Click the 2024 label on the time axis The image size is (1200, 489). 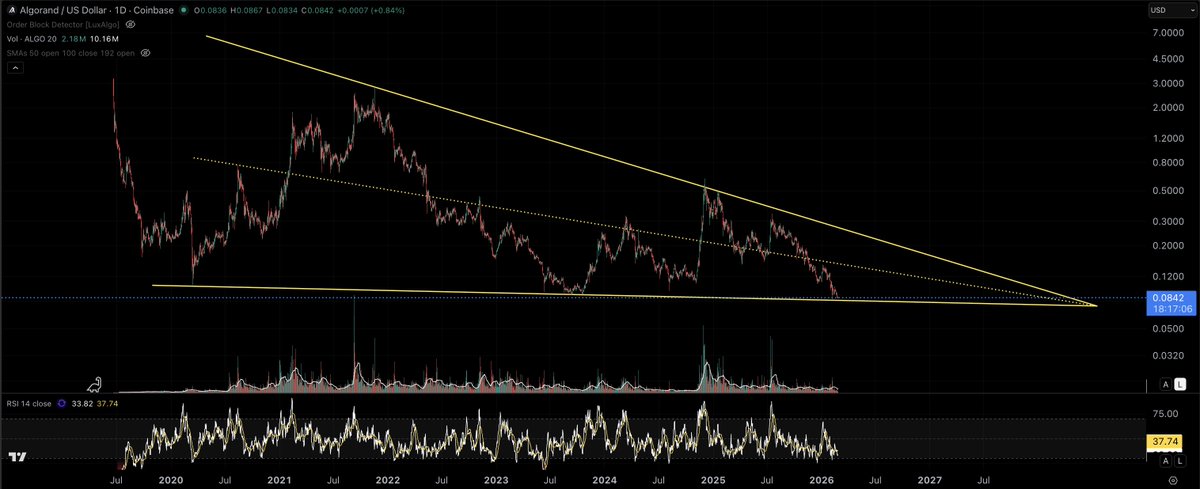click(604, 480)
